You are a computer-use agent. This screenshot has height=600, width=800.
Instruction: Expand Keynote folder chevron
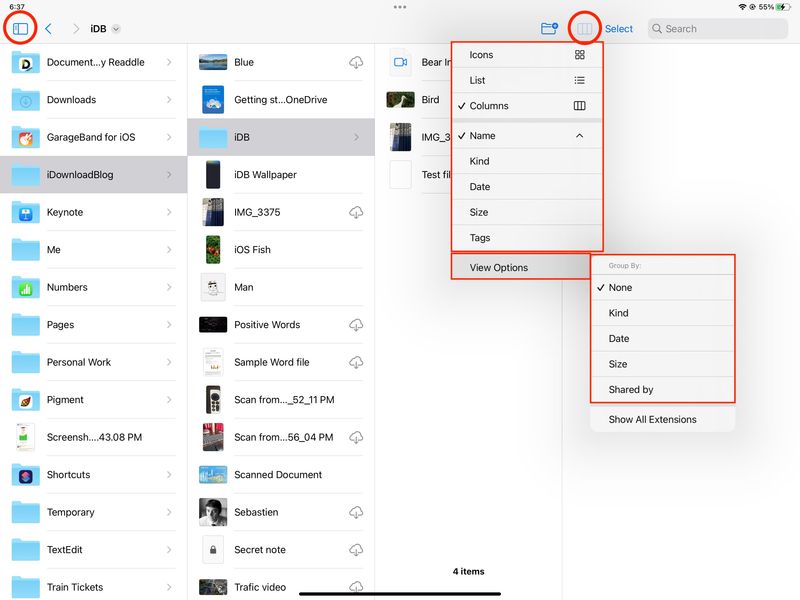tap(169, 212)
